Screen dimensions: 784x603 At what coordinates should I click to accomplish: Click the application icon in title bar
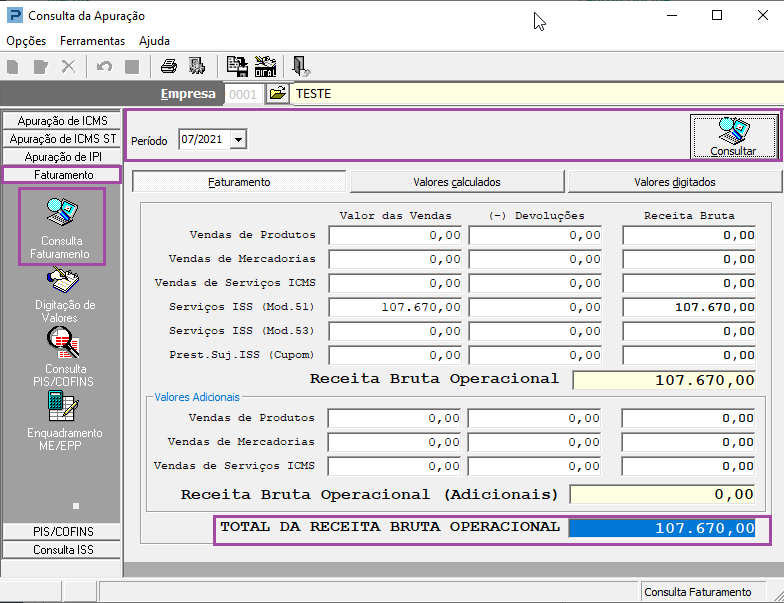[14, 16]
